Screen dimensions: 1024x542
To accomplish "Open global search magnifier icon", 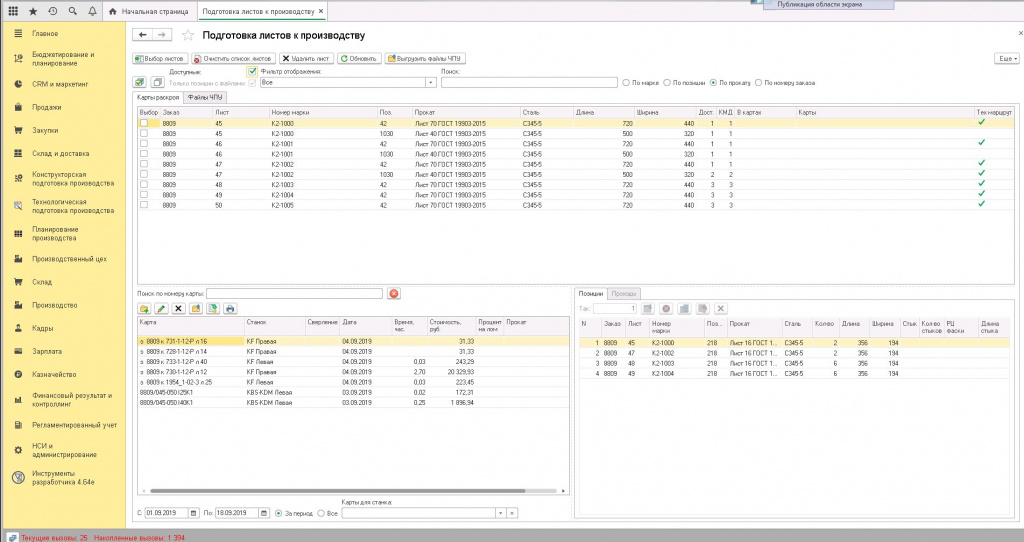I will pyautogui.click(x=72, y=11).
